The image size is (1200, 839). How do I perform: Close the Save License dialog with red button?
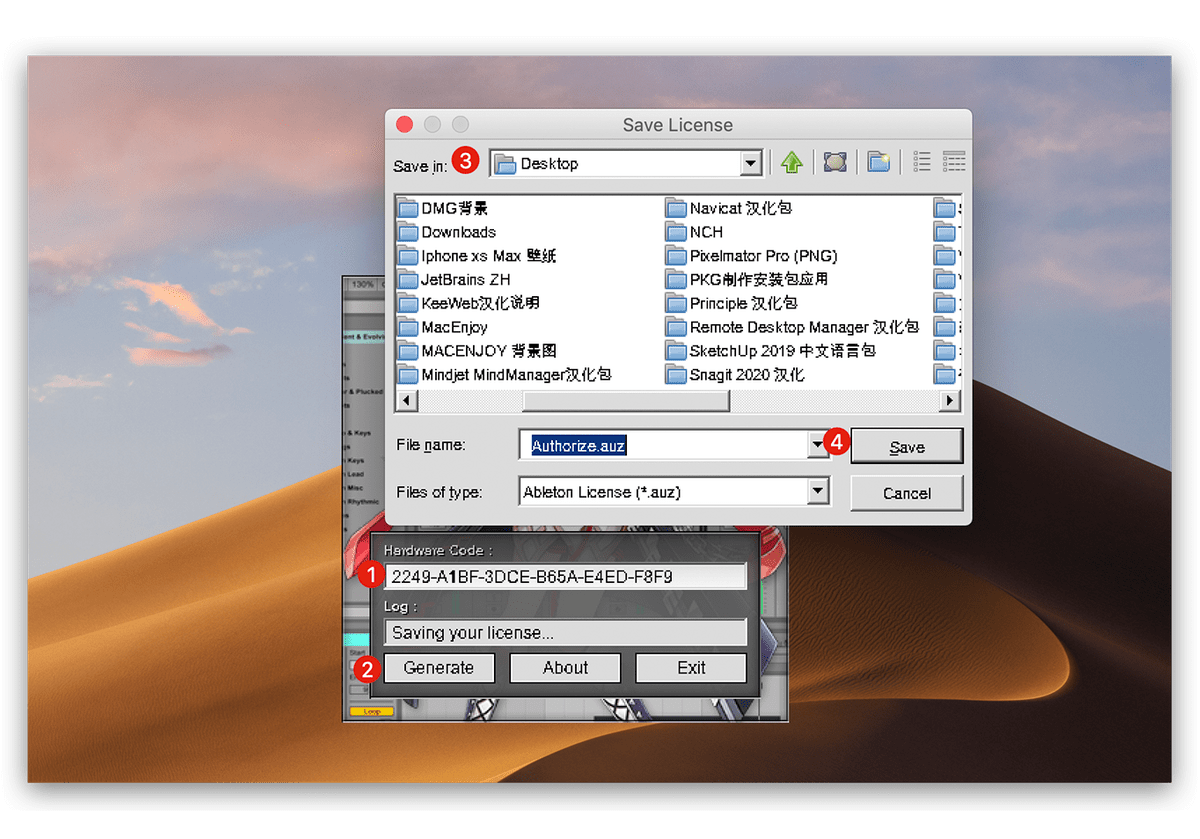pyautogui.click(x=404, y=124)
